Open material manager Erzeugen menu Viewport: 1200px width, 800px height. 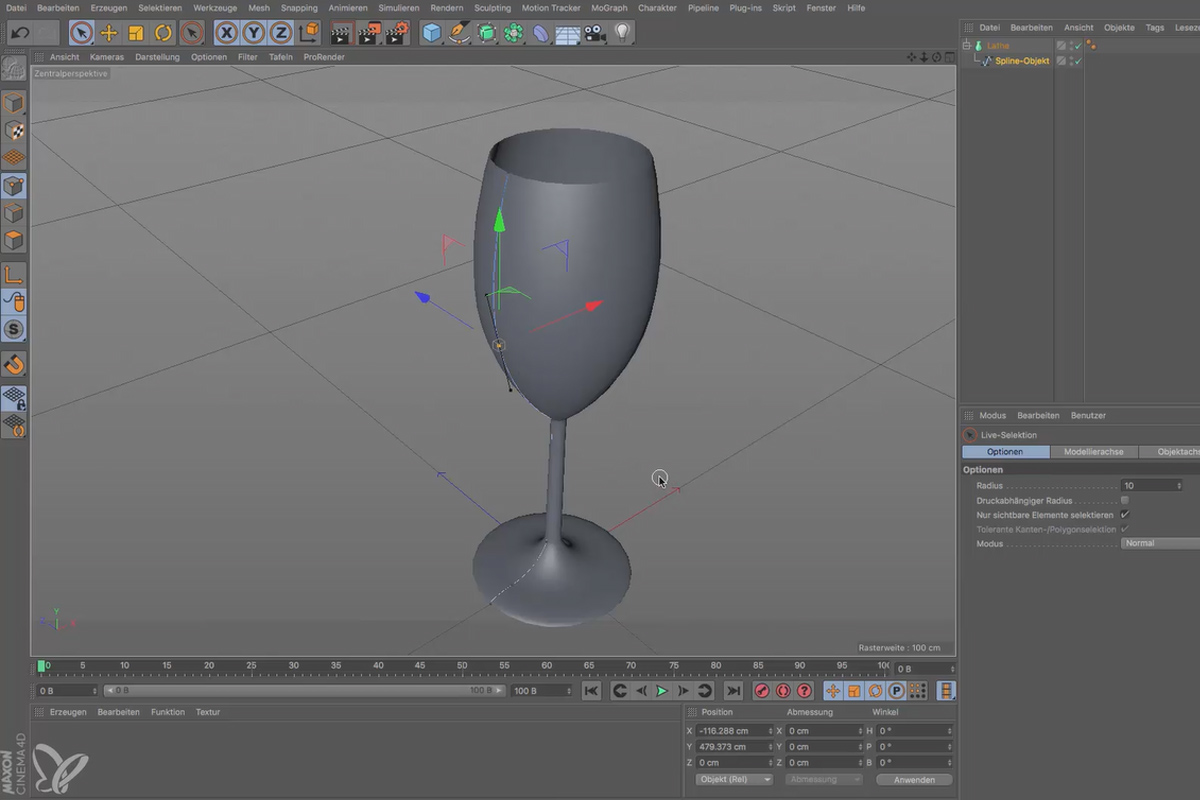[x=67, y=712]
